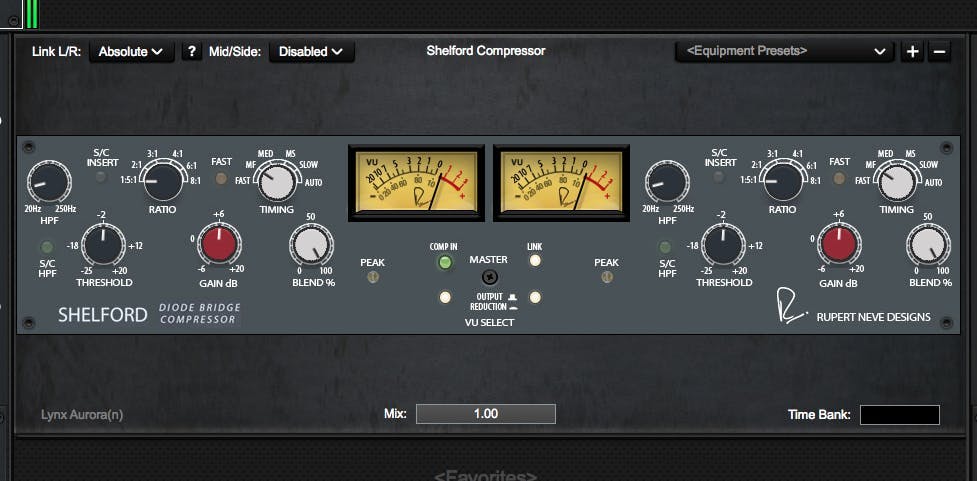This screenshot has width=977, height=481.
Task: Click the left THRESHOLD knob
Action: 104,245
